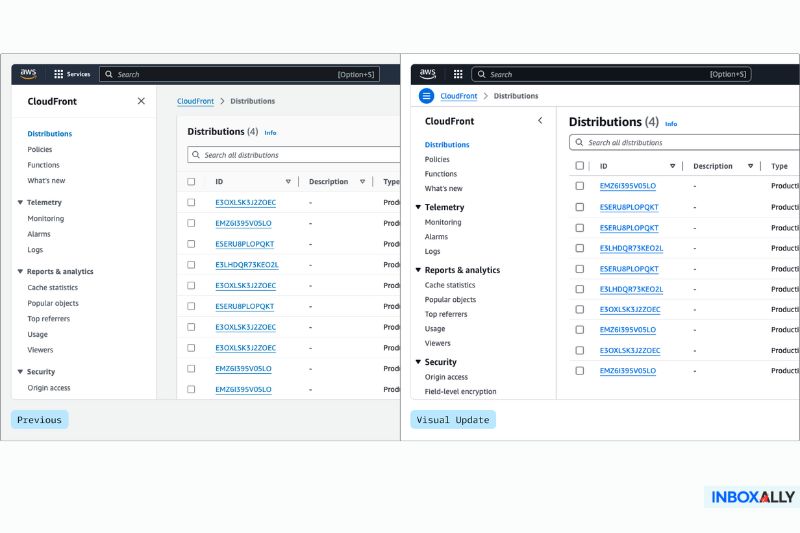Click the magnifier in 'Search all distributions' in the Visual Update panel
This screenshot has height=533, width=800.
(x=579, y=142)
